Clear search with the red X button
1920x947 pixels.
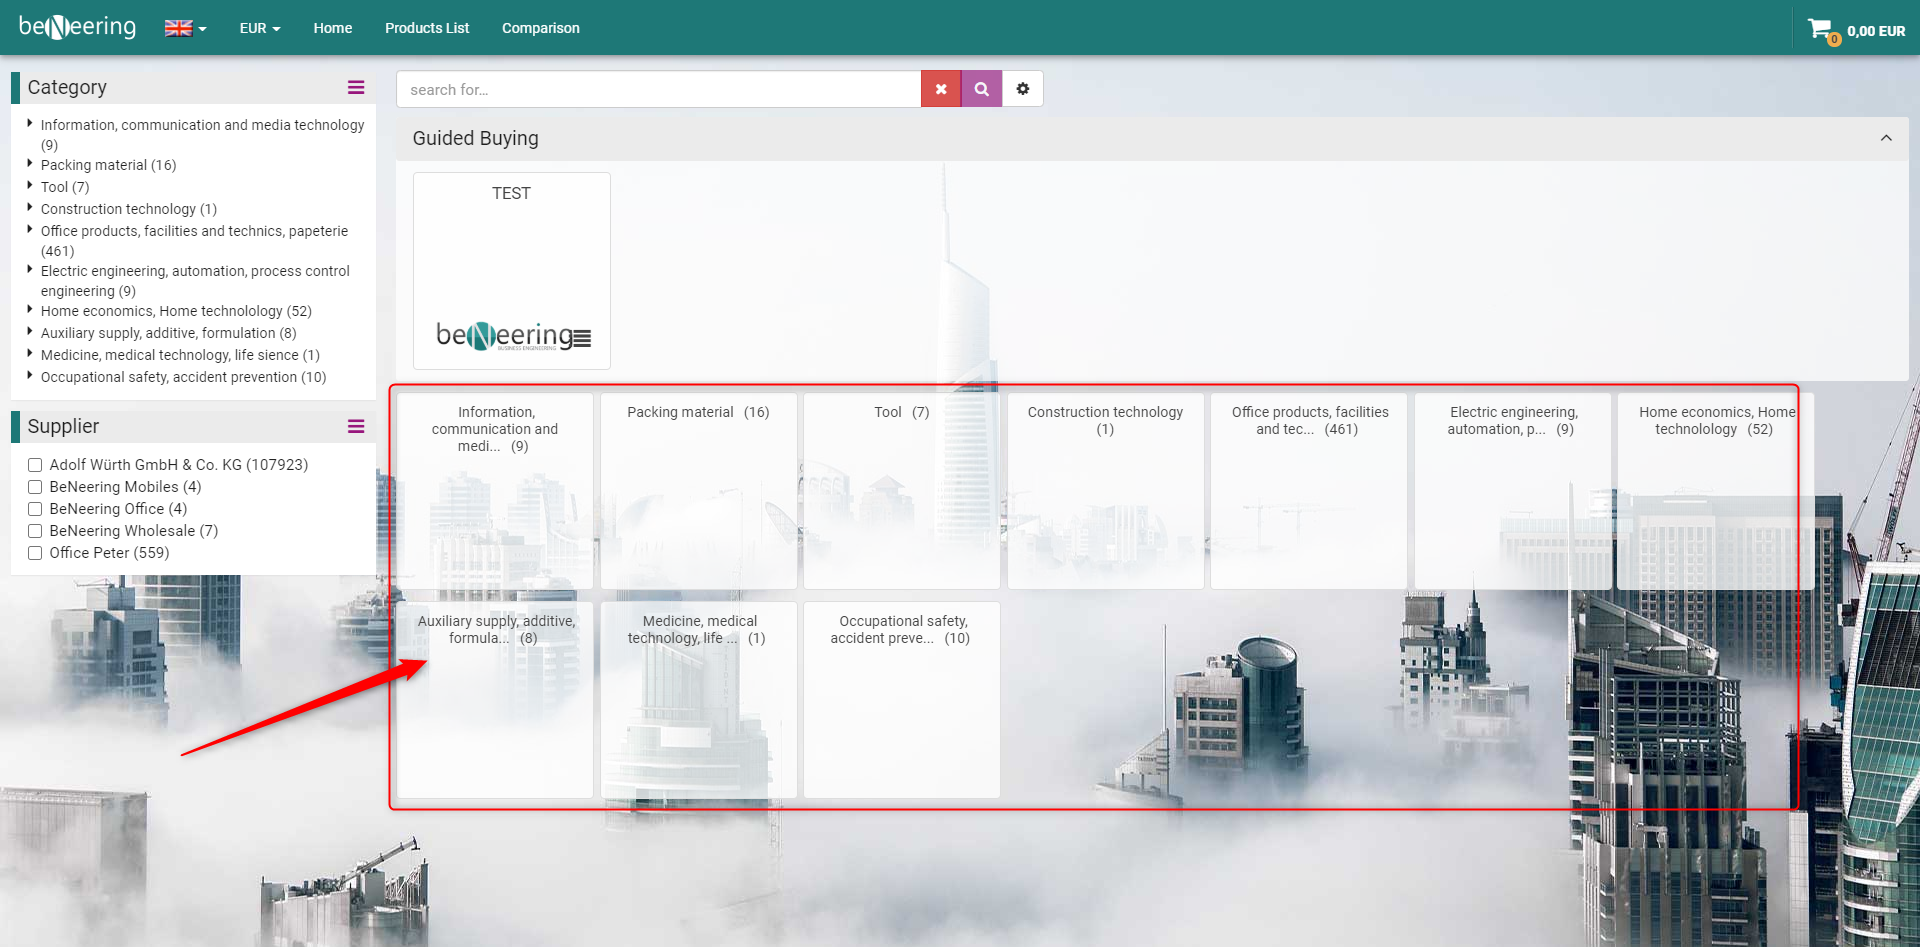pos(941,89)
